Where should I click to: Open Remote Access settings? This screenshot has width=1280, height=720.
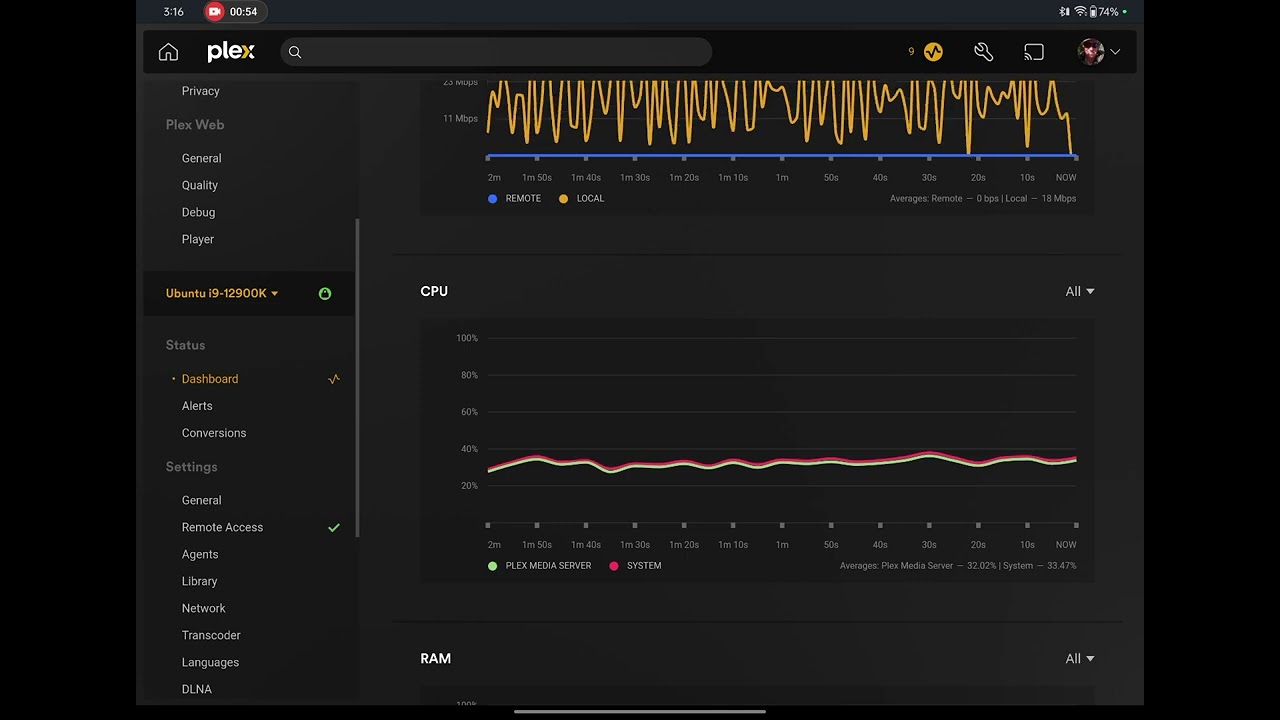point(222,527)
